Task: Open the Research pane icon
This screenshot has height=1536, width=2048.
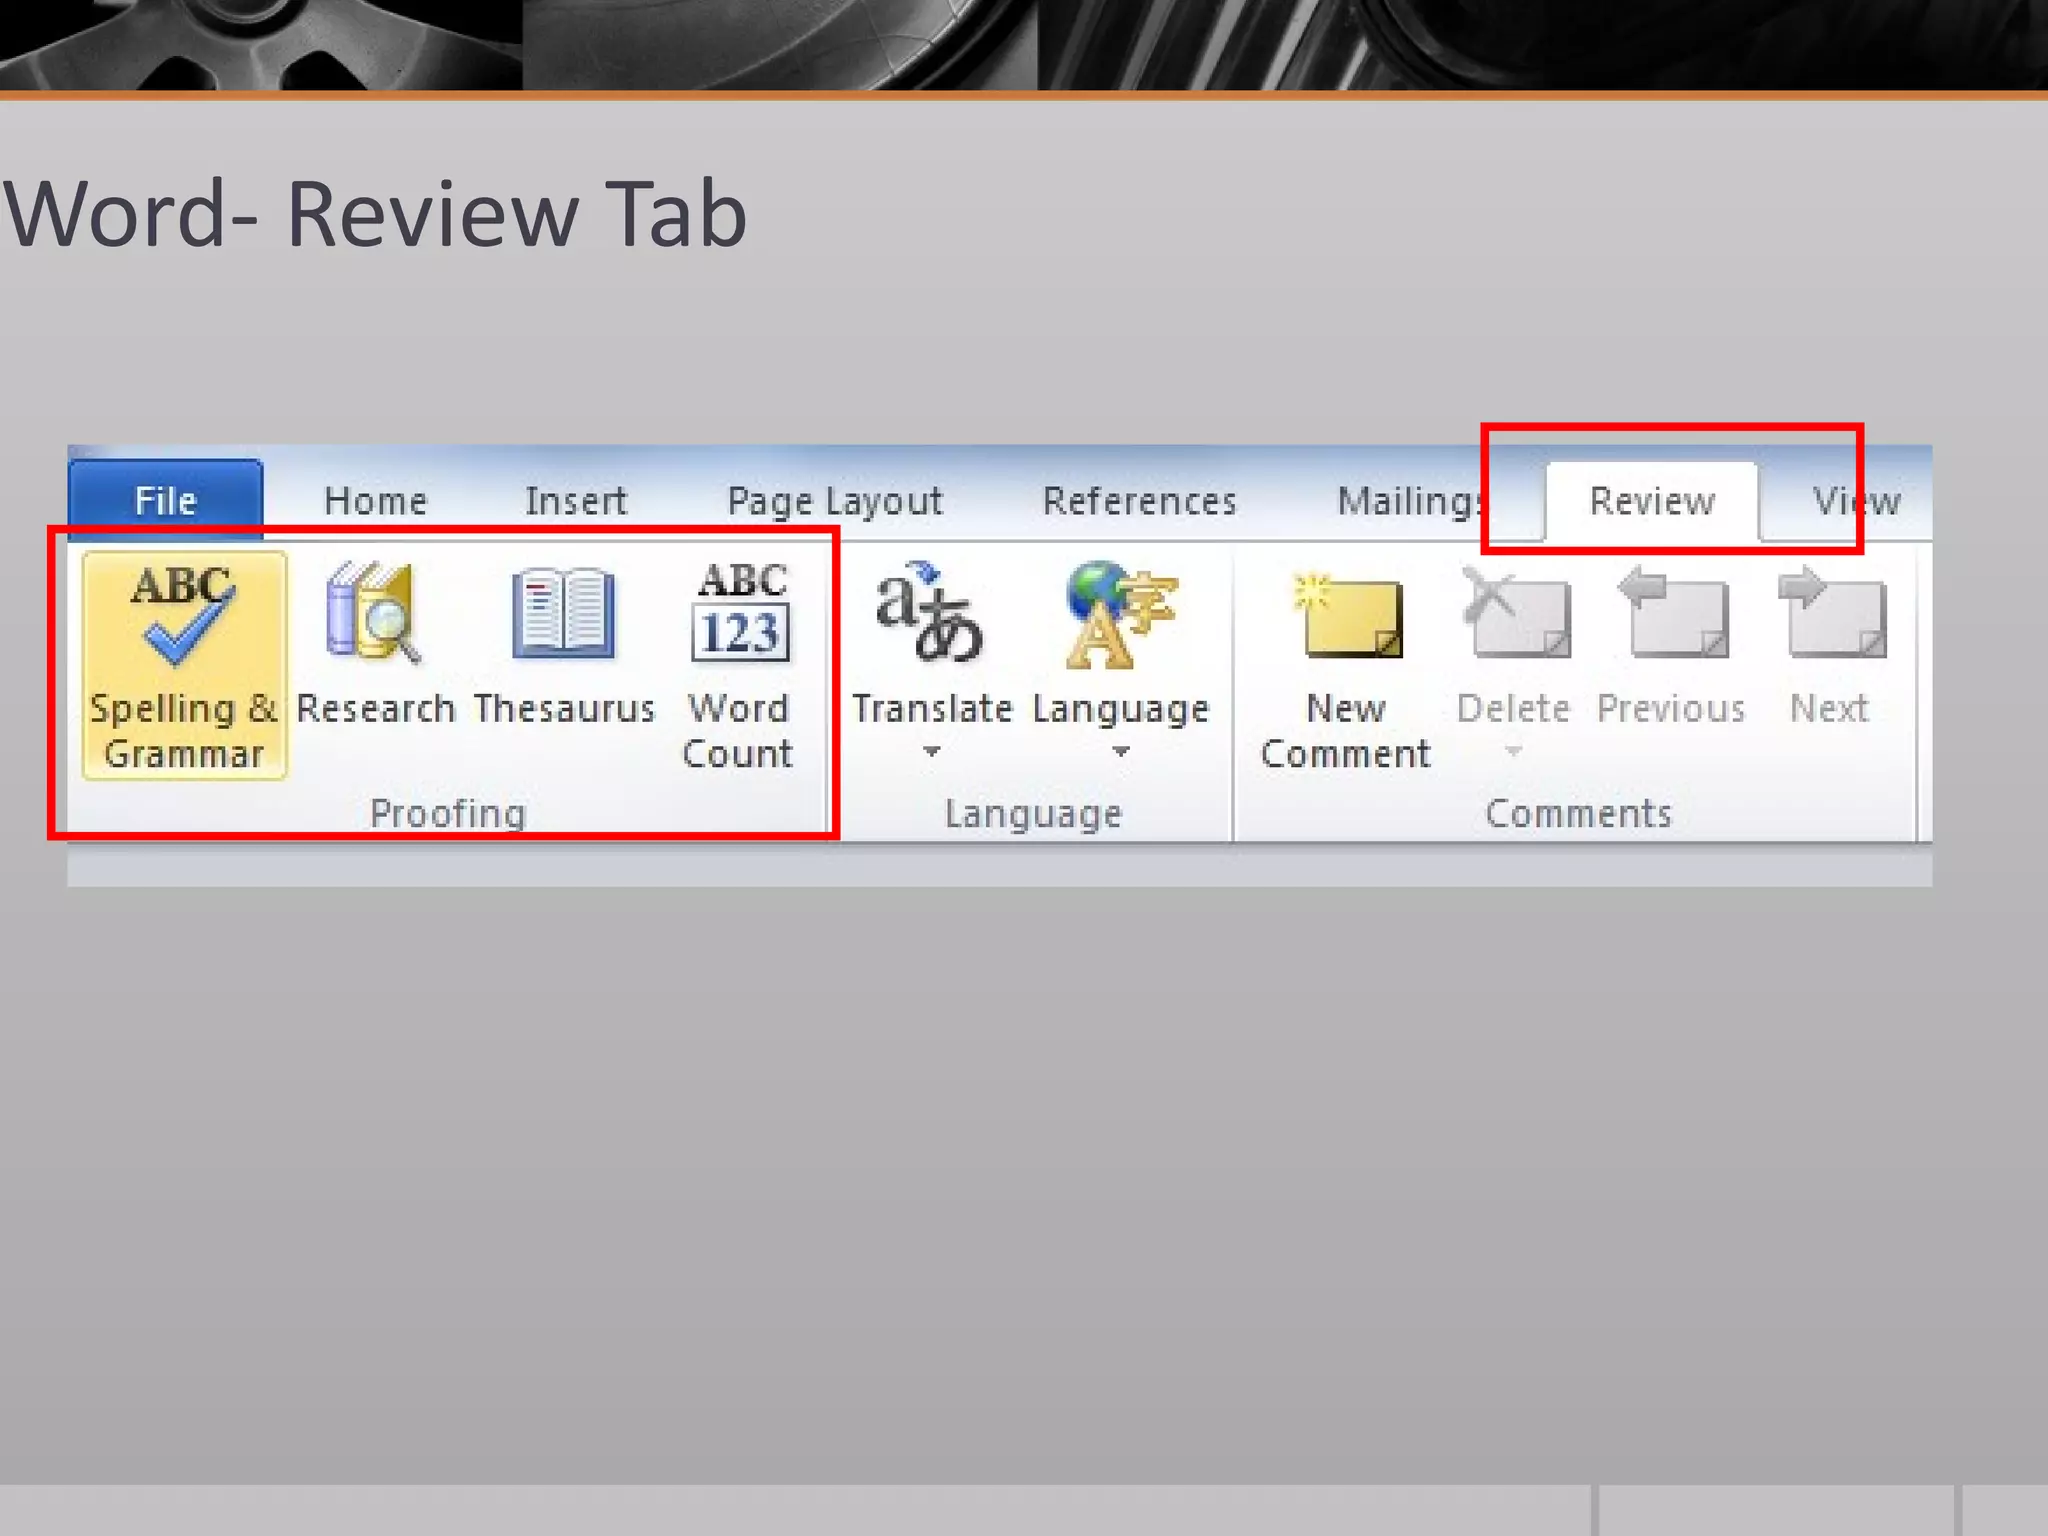Action: [374, 614]
